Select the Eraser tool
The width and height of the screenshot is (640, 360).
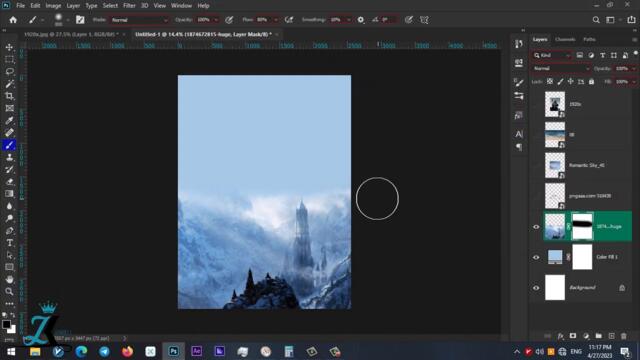pyautogui.click(x=9, y=182)
